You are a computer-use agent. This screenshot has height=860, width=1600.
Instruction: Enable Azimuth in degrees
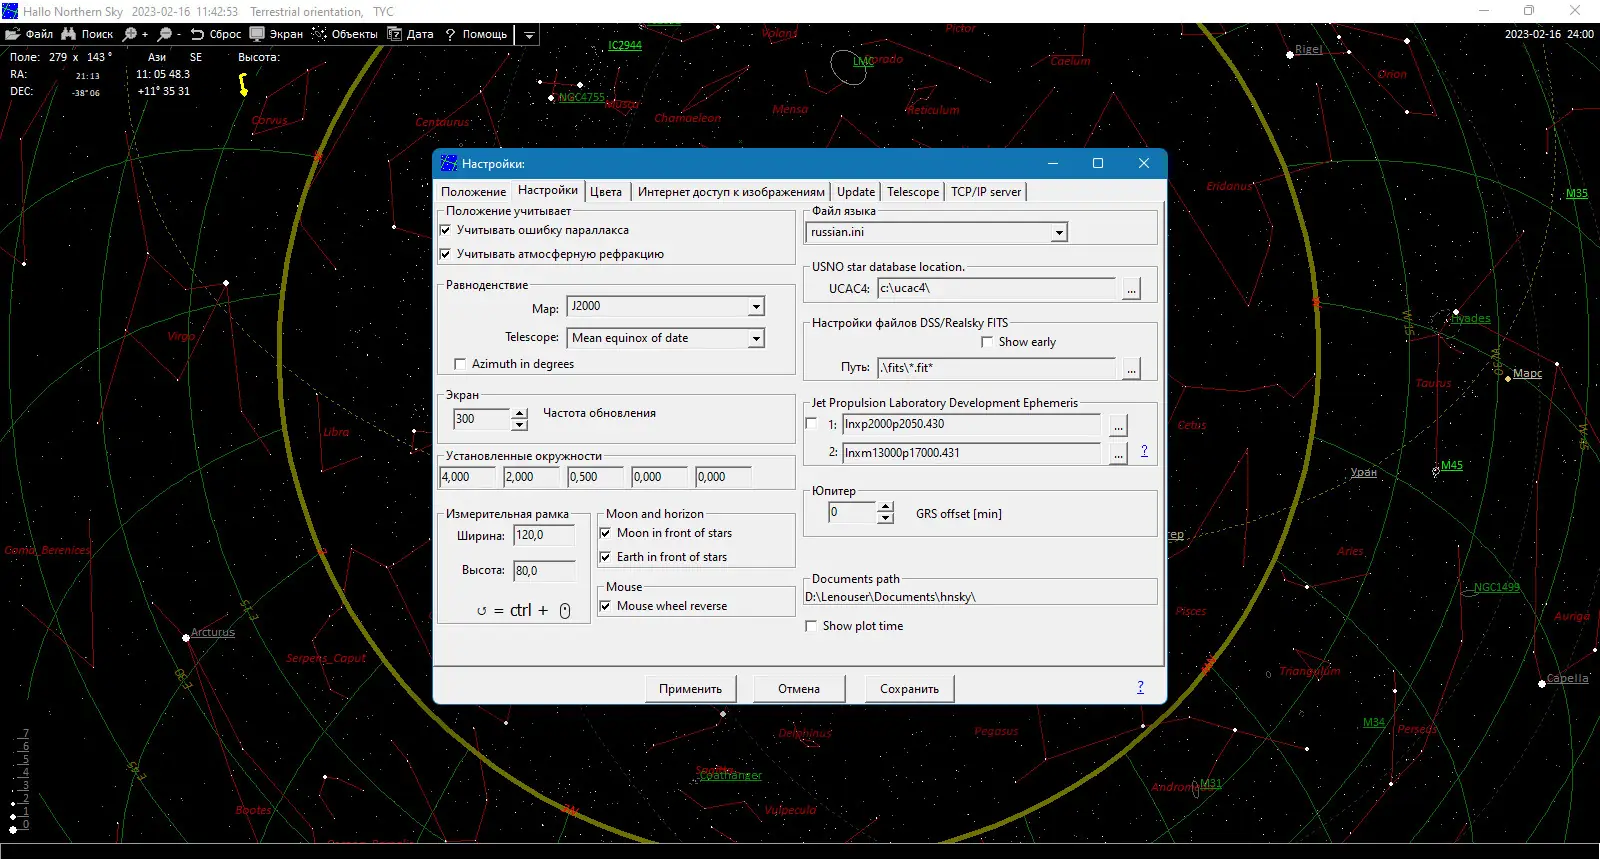click(x=460, y=364)
